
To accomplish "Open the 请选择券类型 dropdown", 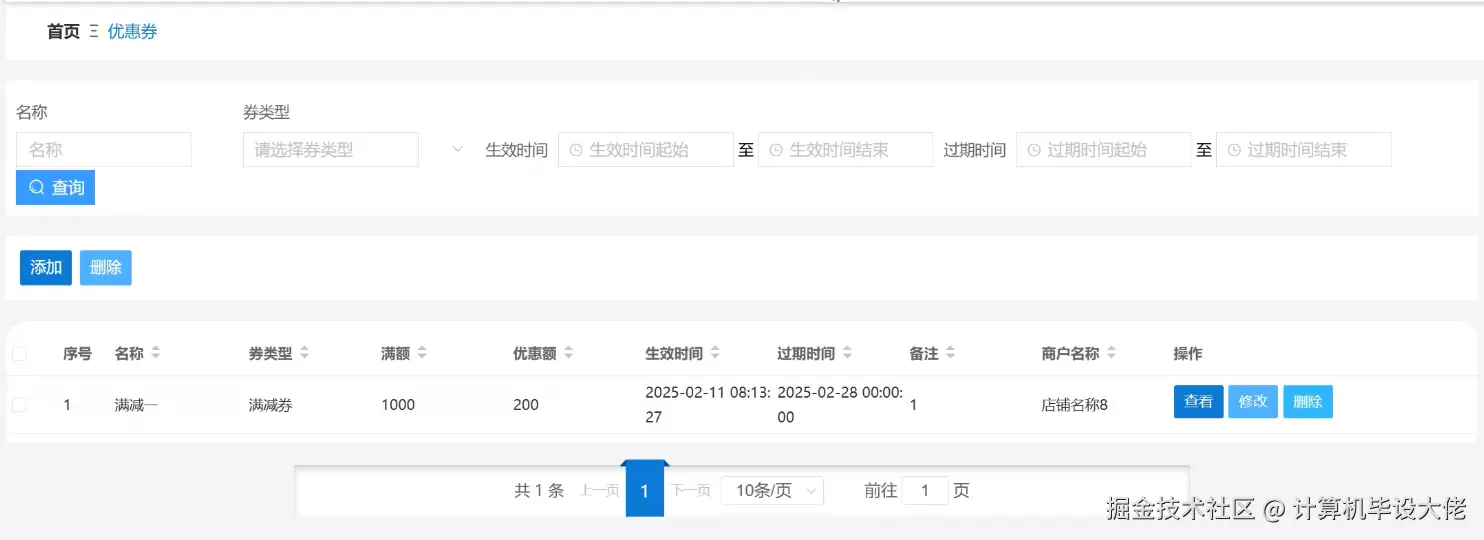I will [x=331, y=149].
